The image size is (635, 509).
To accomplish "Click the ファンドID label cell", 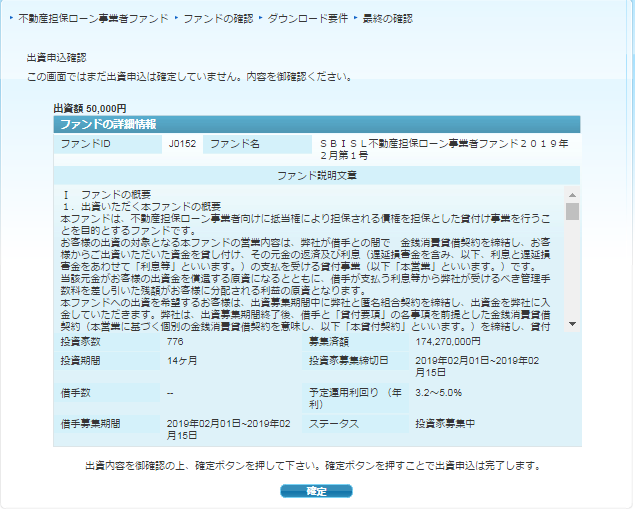I will (x=108, y=144).
